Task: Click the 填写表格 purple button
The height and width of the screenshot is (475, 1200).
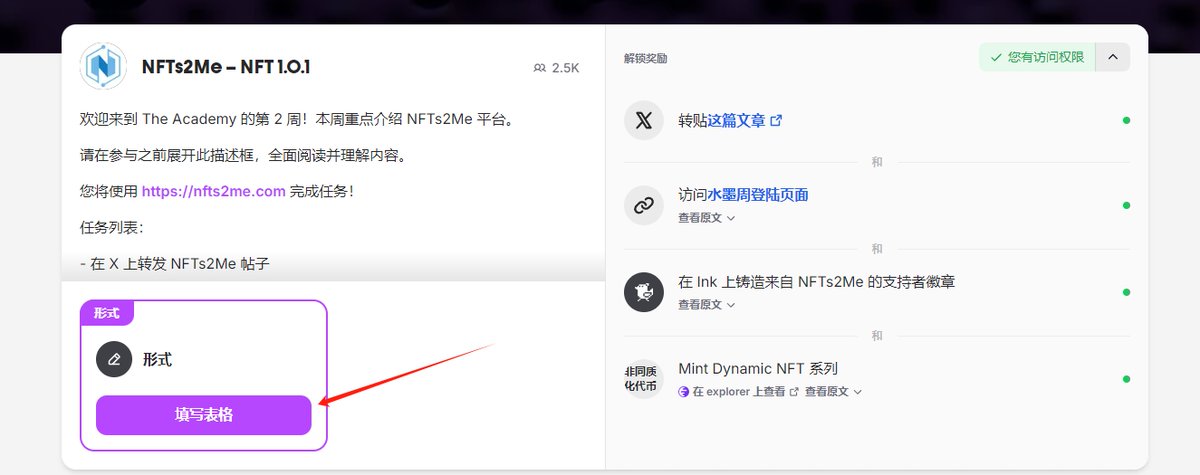Action: pyautogui.click(x=204, y=415)
